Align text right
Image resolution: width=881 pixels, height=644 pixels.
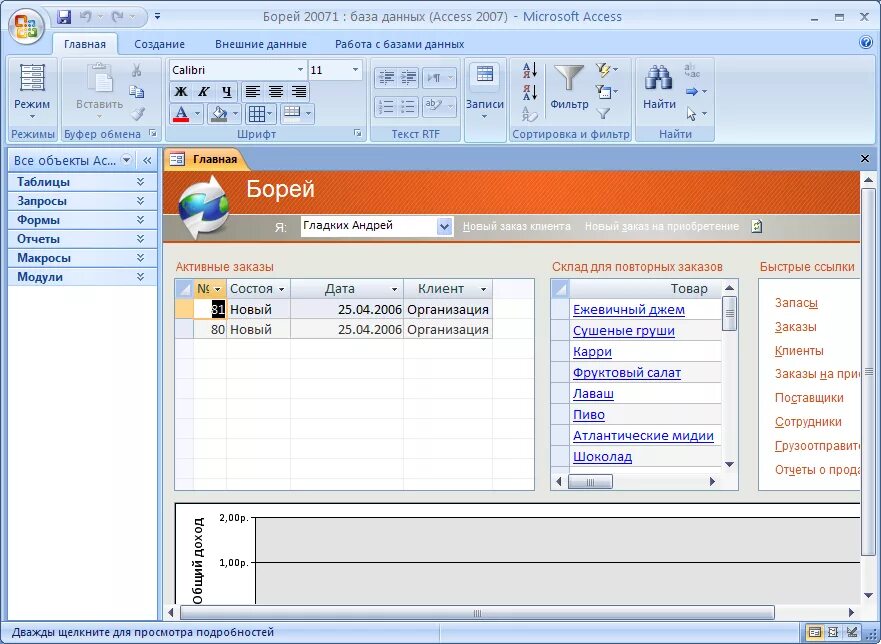299,92
